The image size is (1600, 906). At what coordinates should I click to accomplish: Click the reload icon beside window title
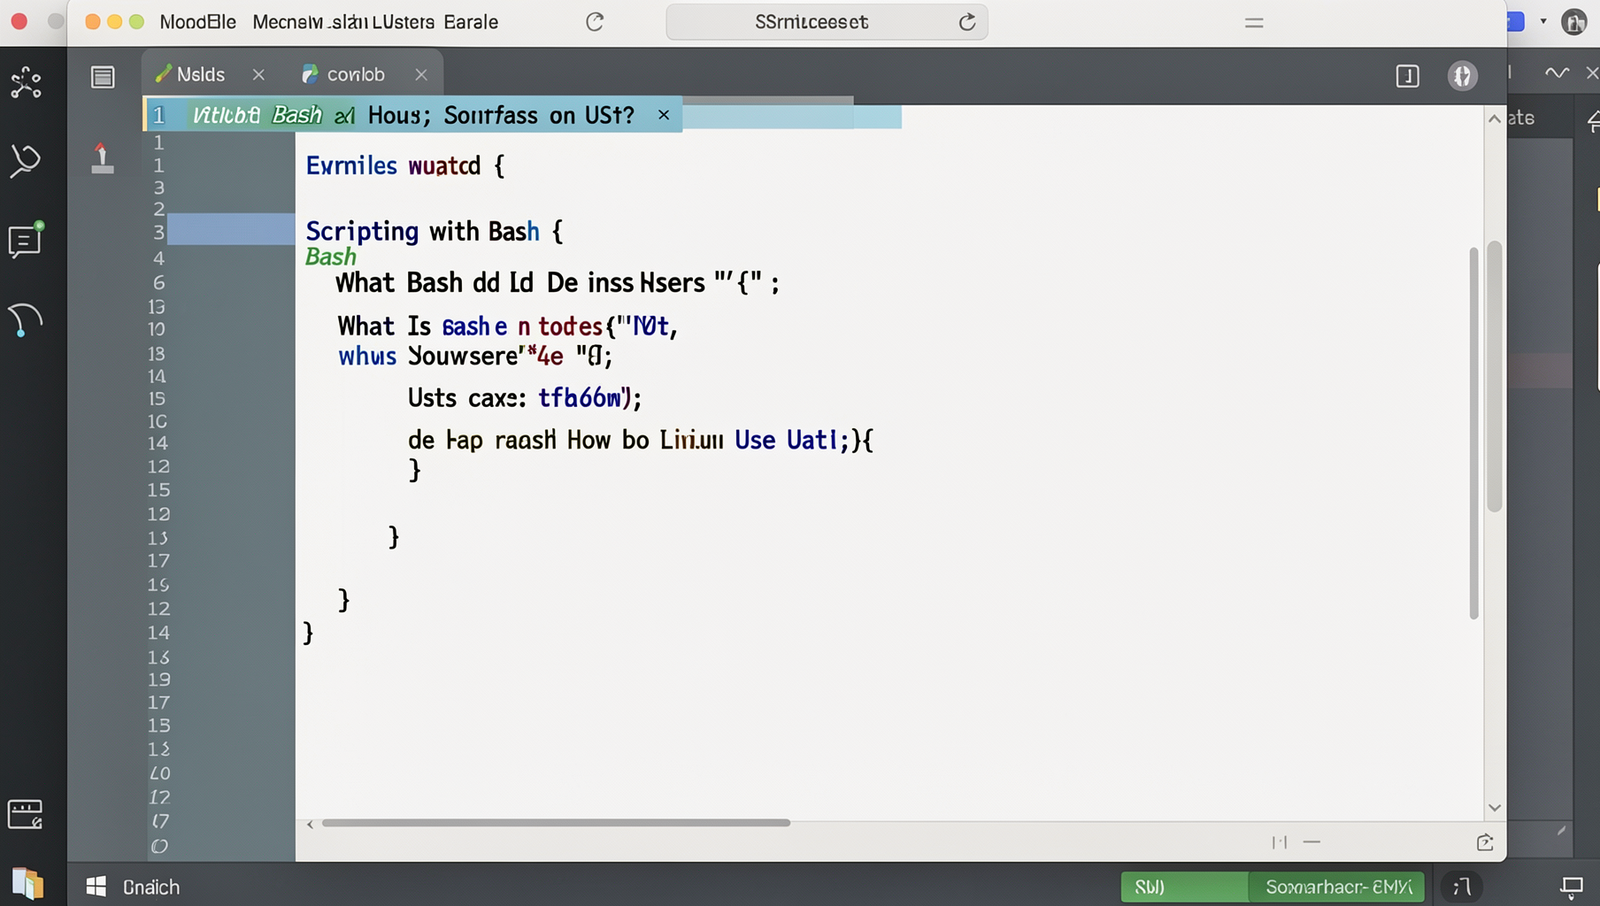(595, 22)
